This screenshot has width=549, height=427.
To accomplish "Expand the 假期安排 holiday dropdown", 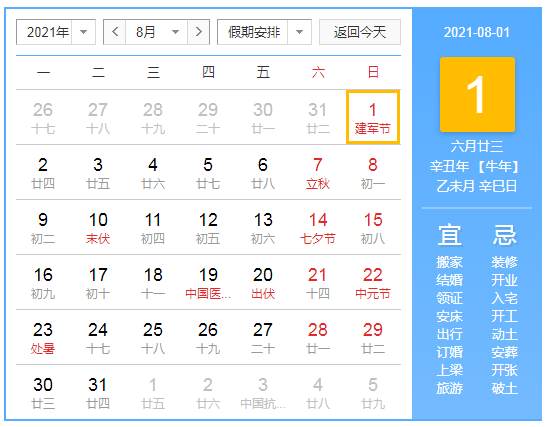I will click(264, 32).
